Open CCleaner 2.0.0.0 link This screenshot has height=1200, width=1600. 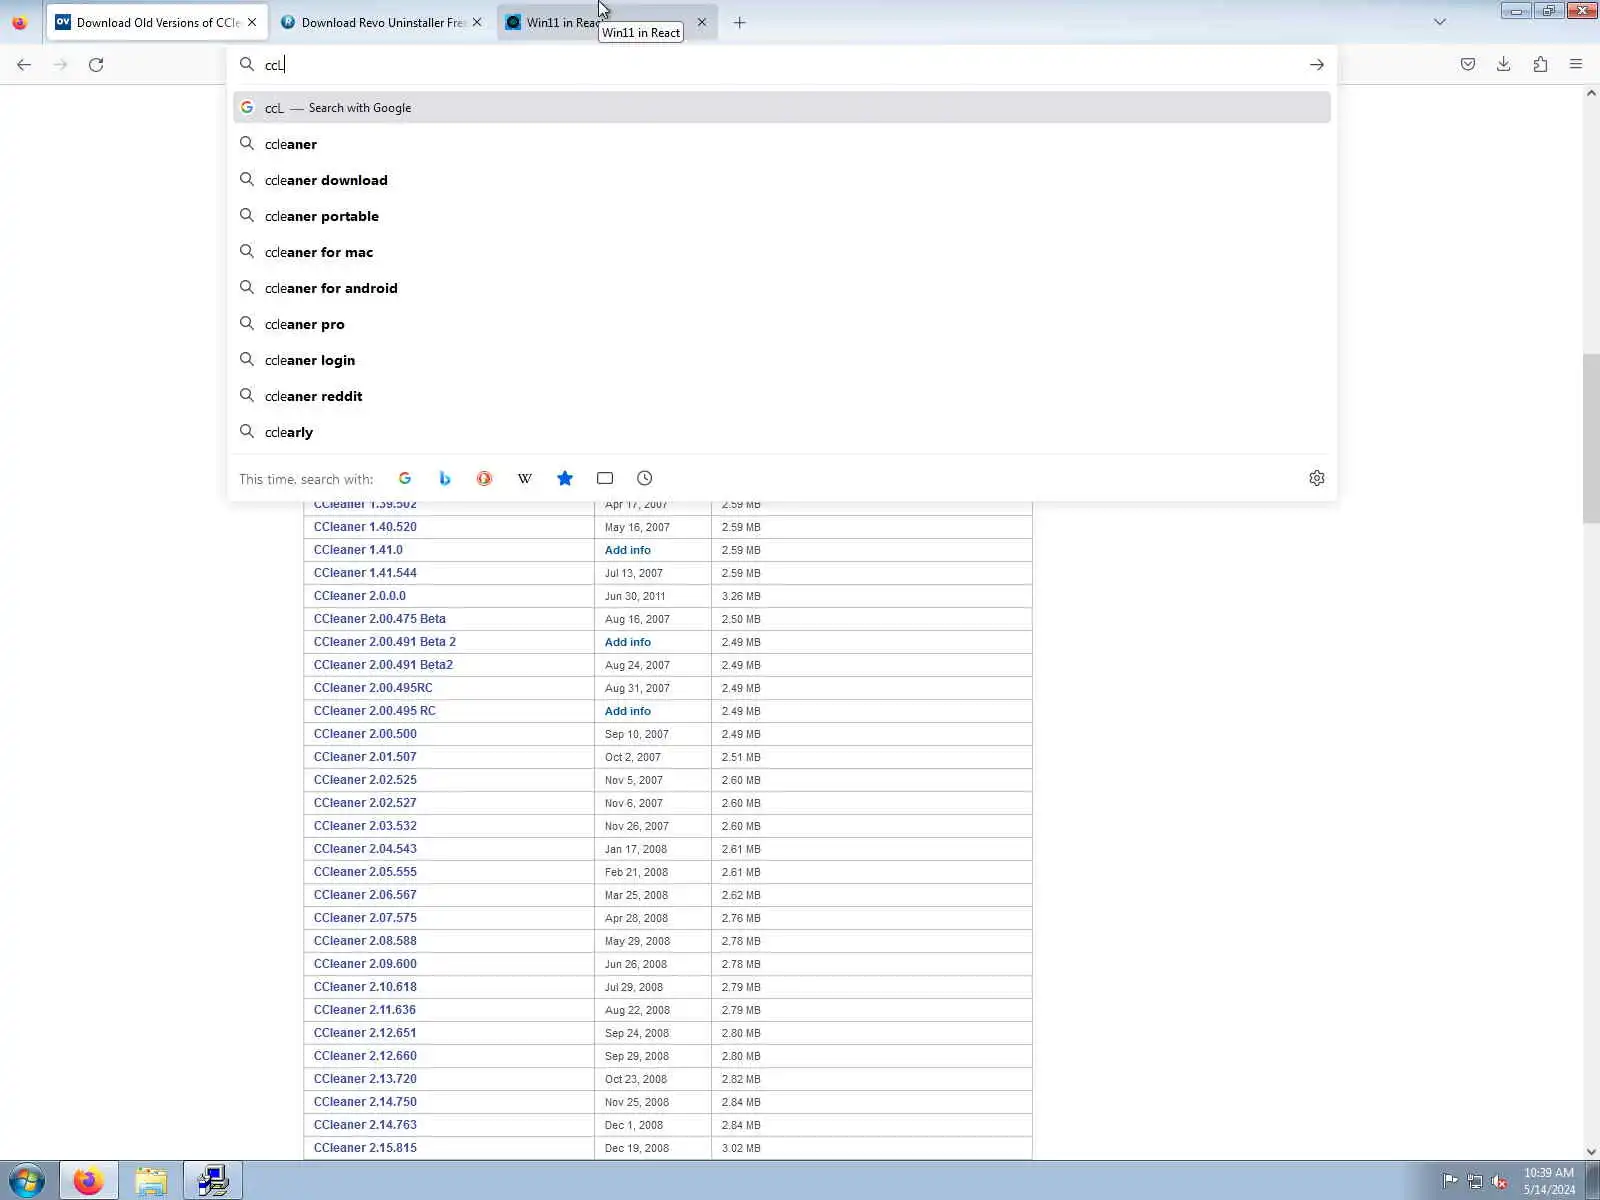(x=360, y=596)
